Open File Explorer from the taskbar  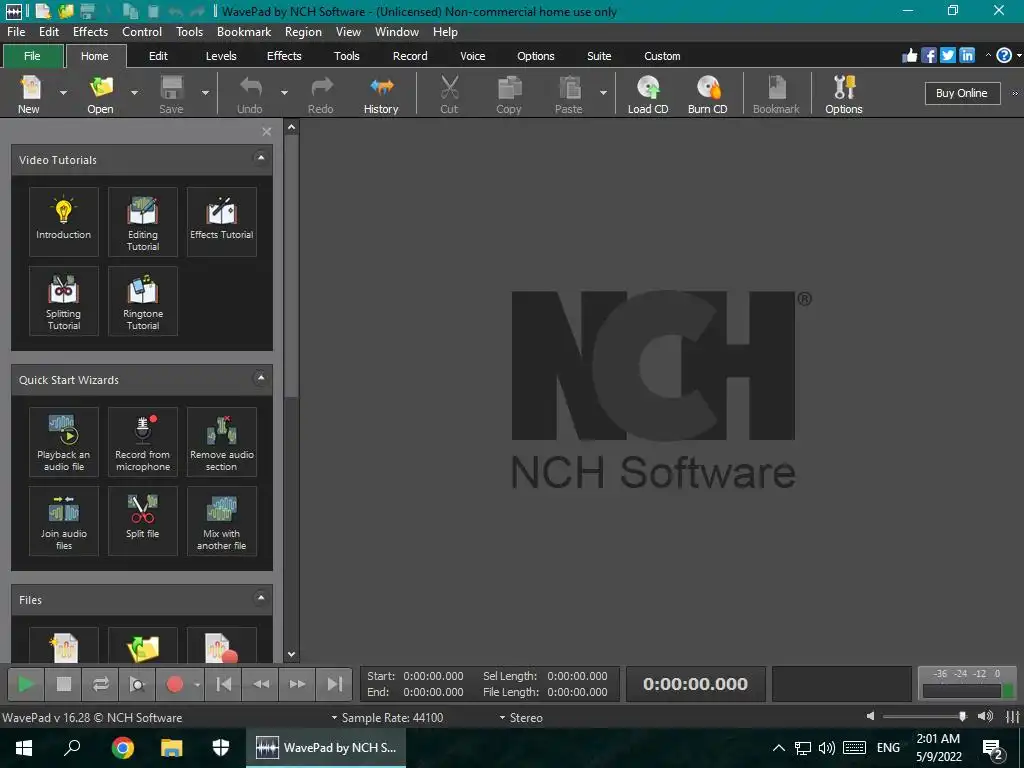point(171,748)
